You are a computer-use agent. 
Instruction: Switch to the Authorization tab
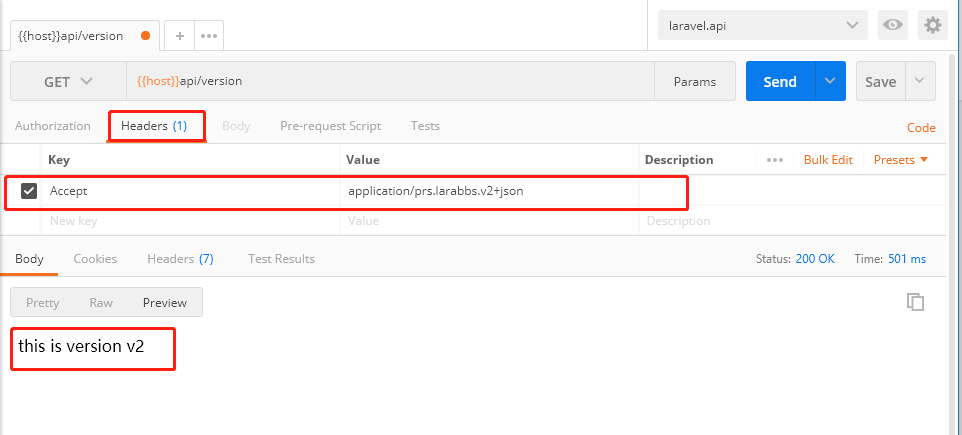53,126
